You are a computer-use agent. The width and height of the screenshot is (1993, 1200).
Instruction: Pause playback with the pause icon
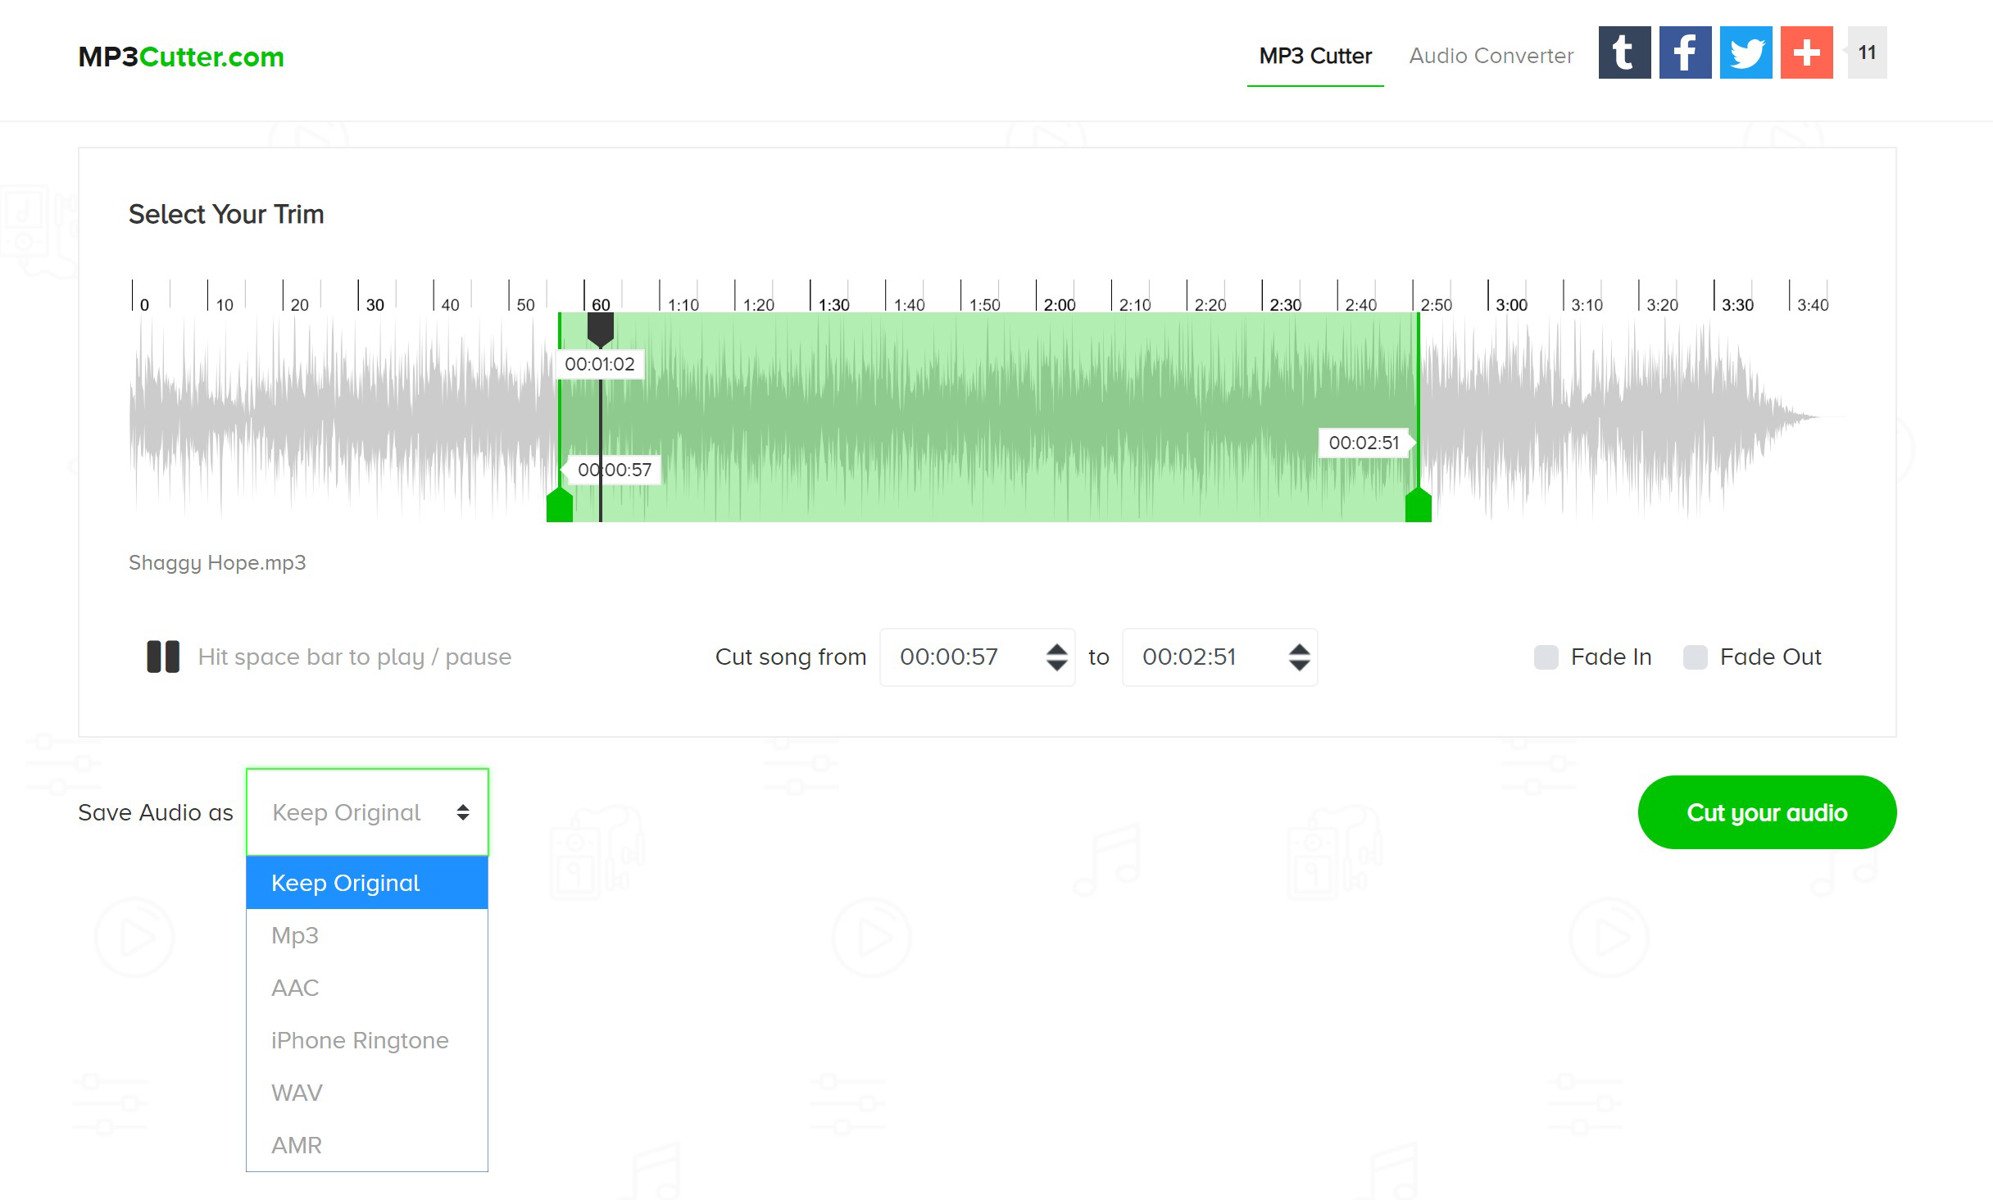[x=163, y=657]
